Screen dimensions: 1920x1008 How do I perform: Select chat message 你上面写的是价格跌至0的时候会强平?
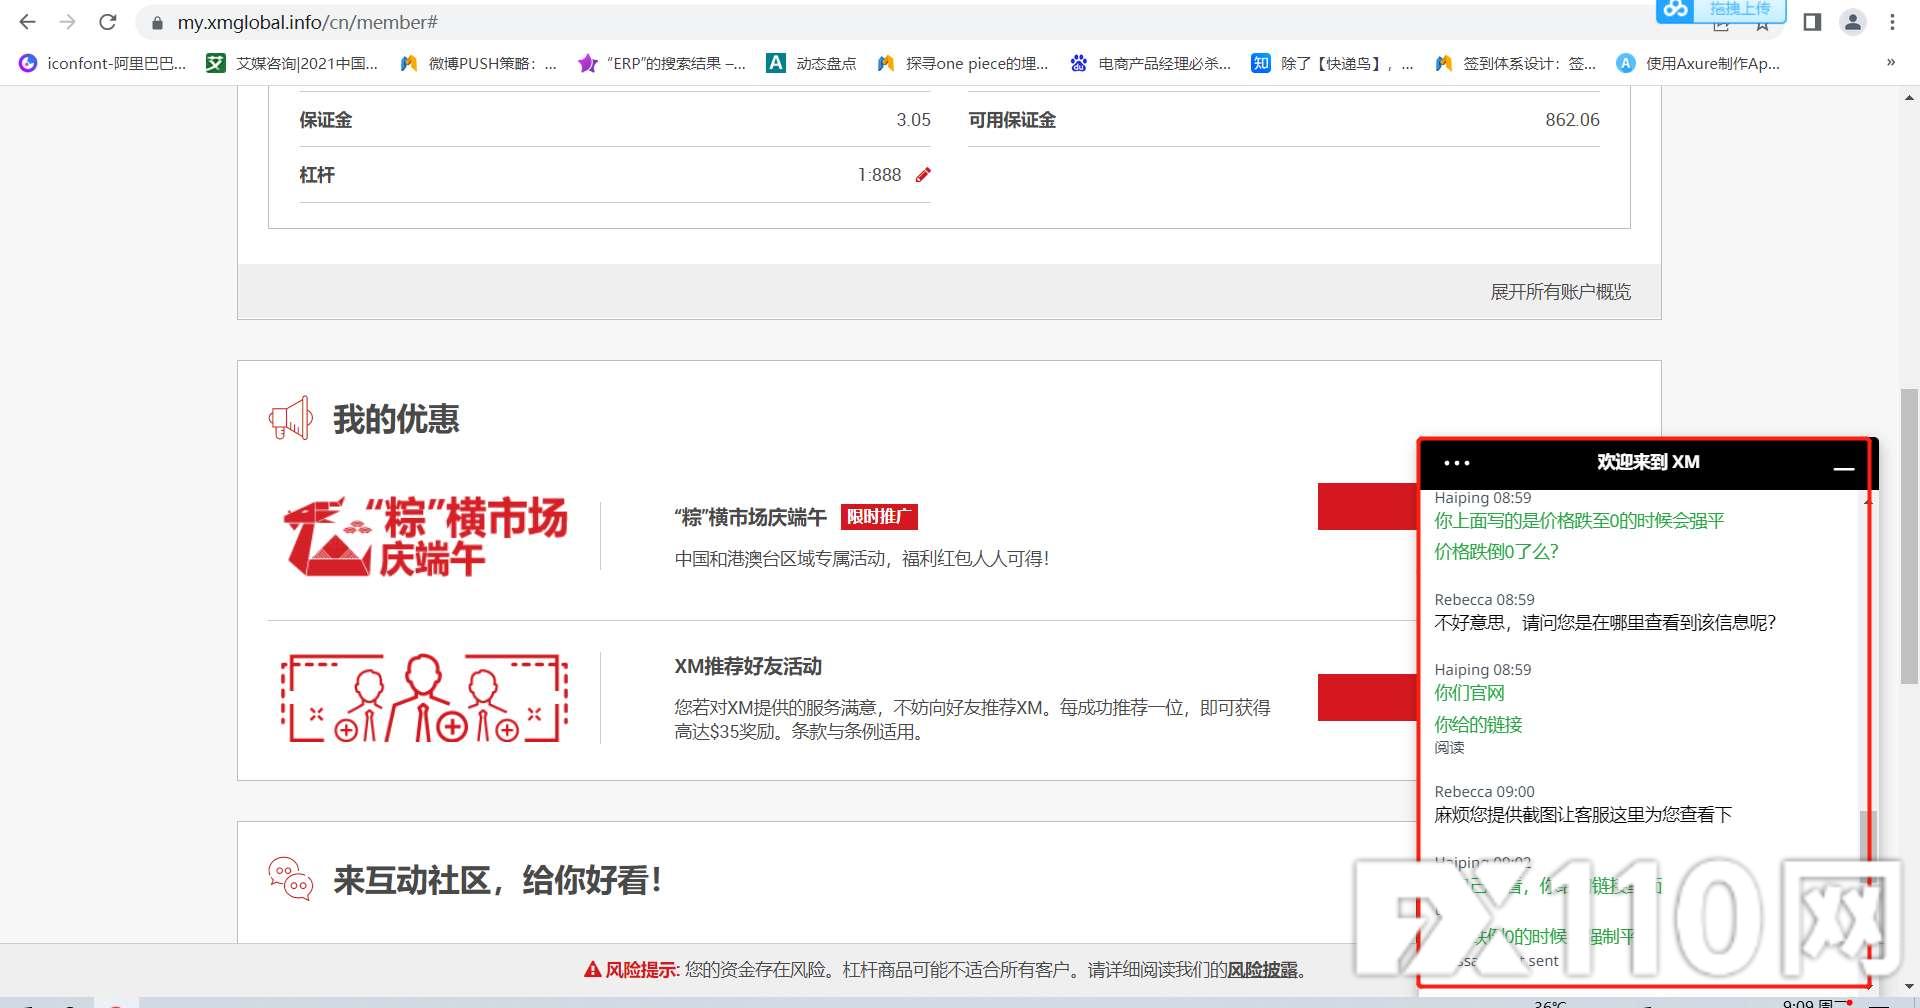[1579, 521]
